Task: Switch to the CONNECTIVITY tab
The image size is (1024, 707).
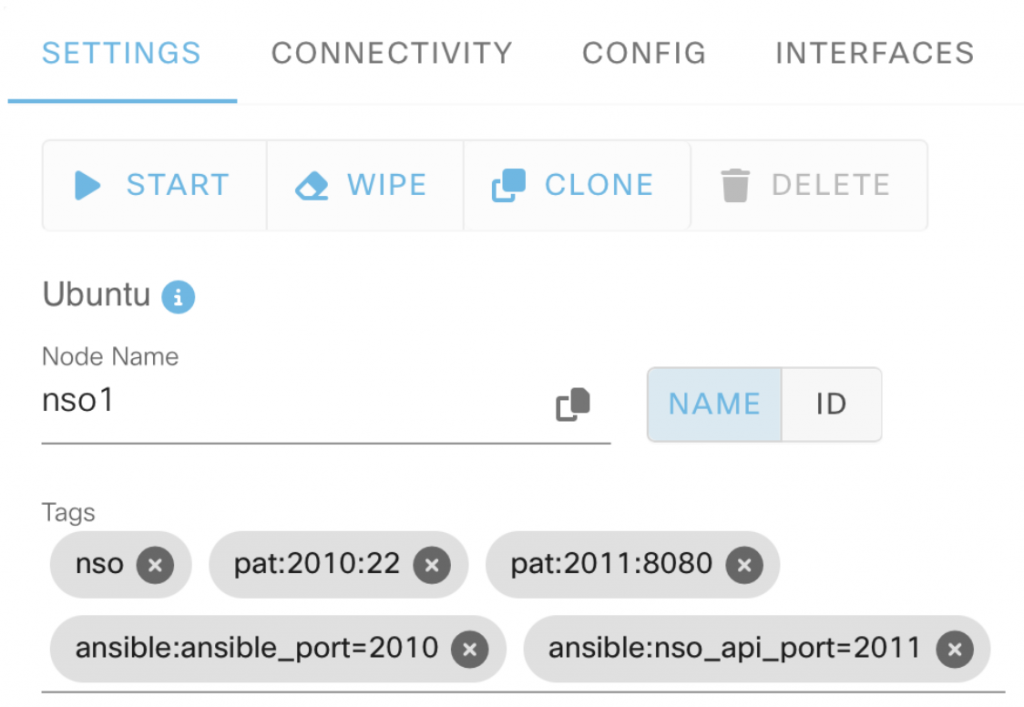Action: pos(392,53)
